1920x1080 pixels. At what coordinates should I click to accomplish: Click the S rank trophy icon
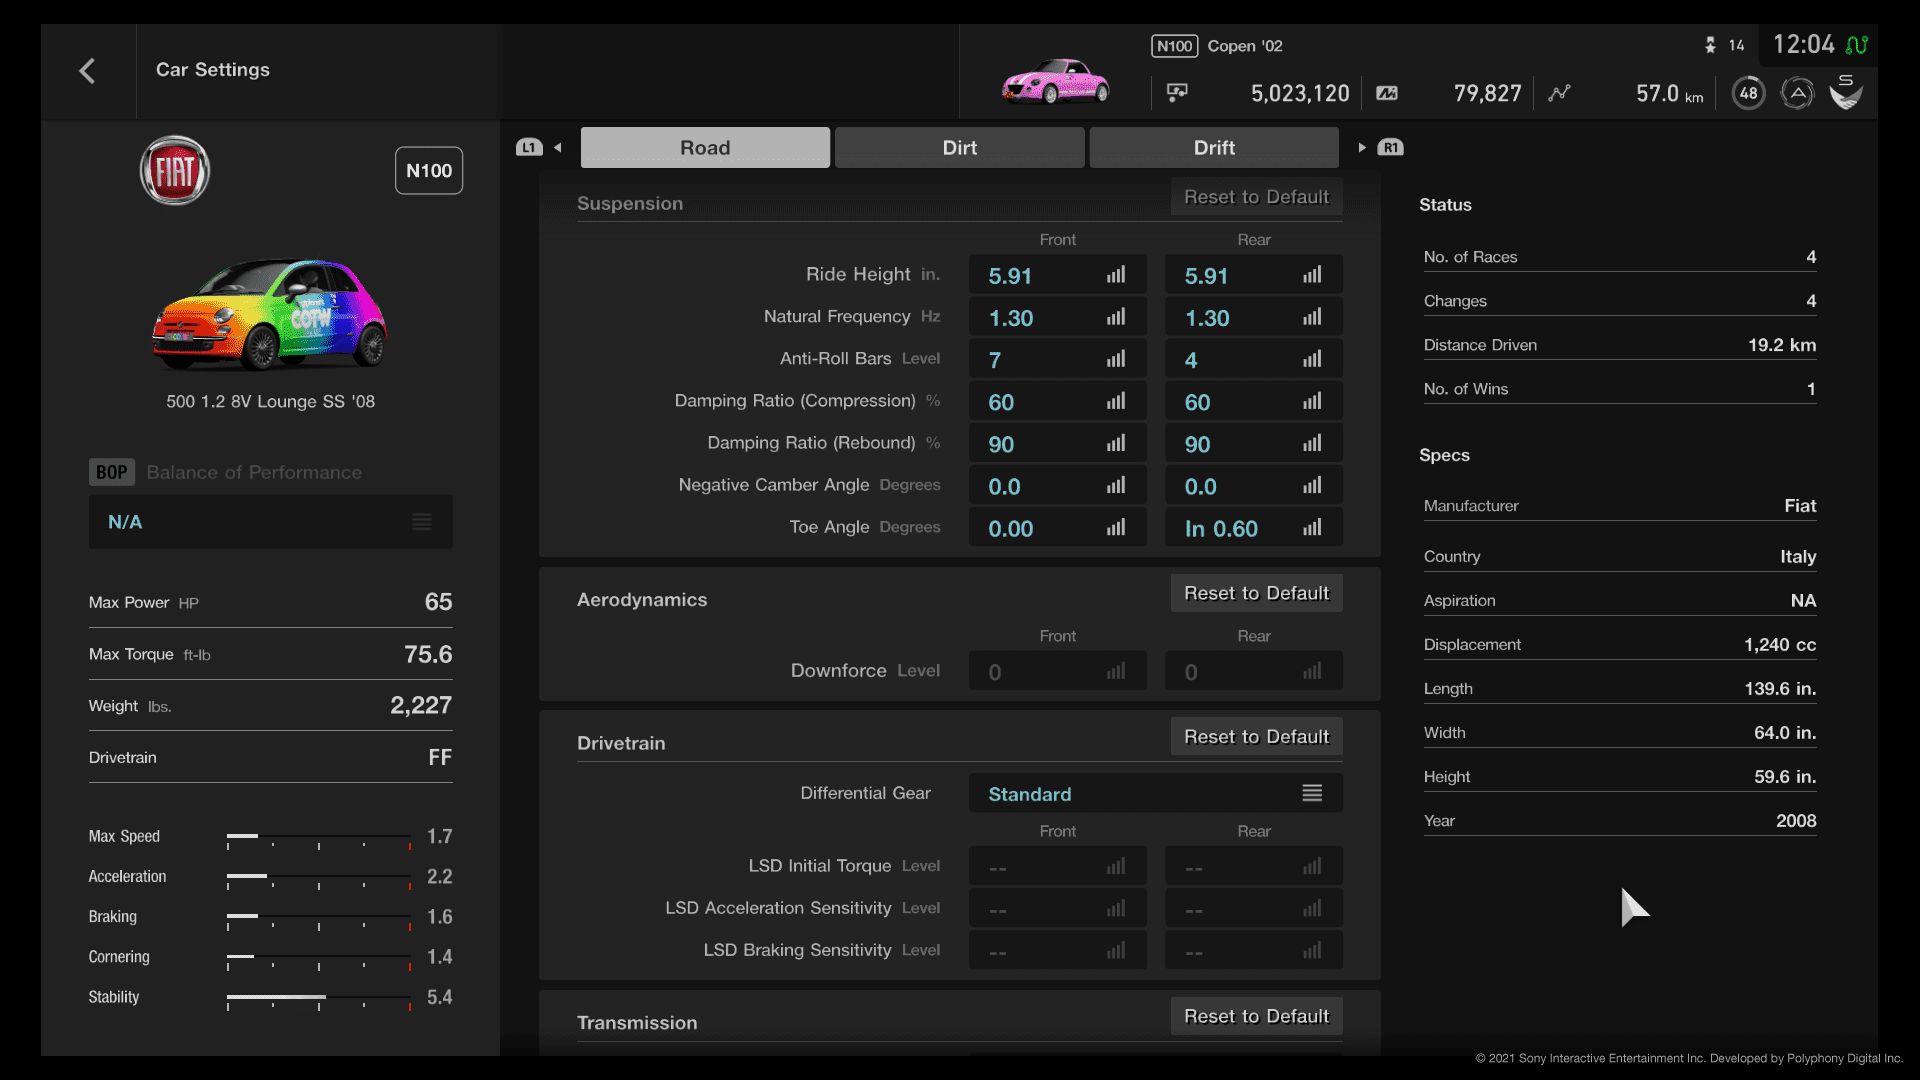(1846, 92)
